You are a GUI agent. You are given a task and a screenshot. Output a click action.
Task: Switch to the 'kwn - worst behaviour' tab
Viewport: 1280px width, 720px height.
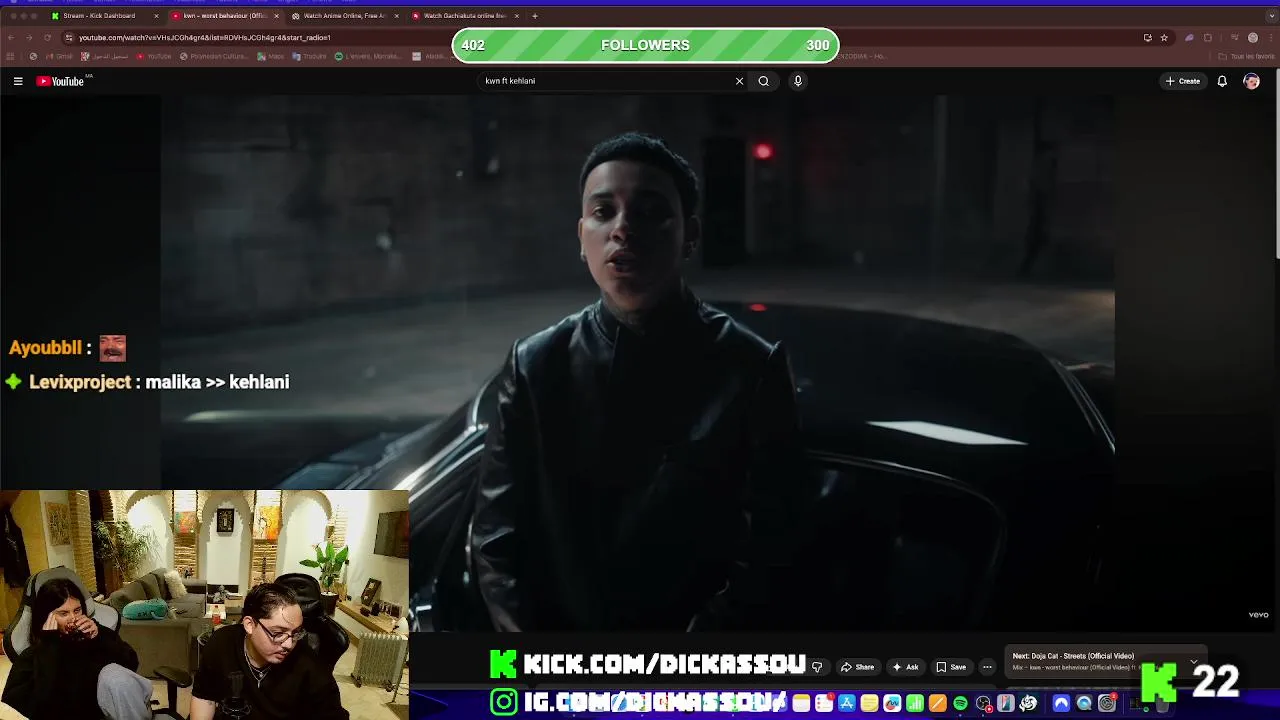click(x=224, y=16)
